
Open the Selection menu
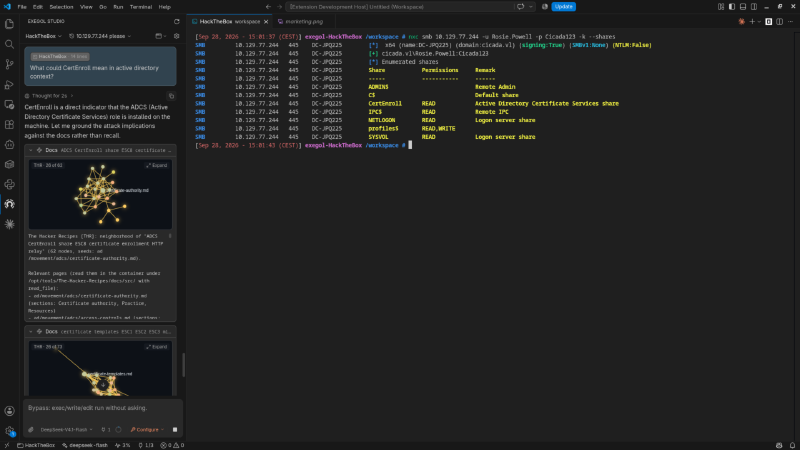(61, 7)
